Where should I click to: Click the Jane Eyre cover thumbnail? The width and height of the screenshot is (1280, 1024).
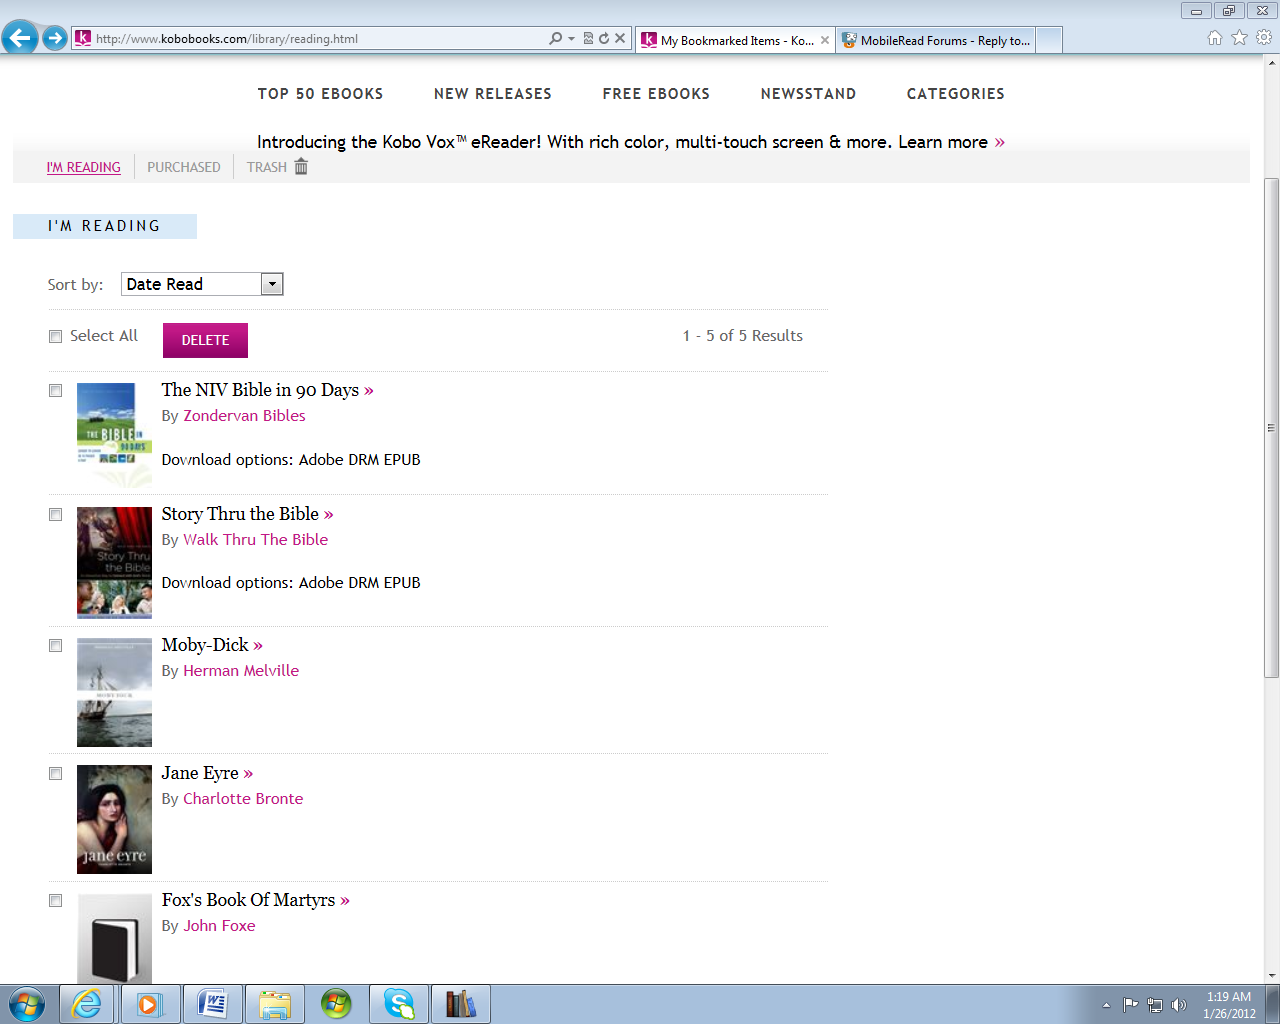(x=114, y=820)
